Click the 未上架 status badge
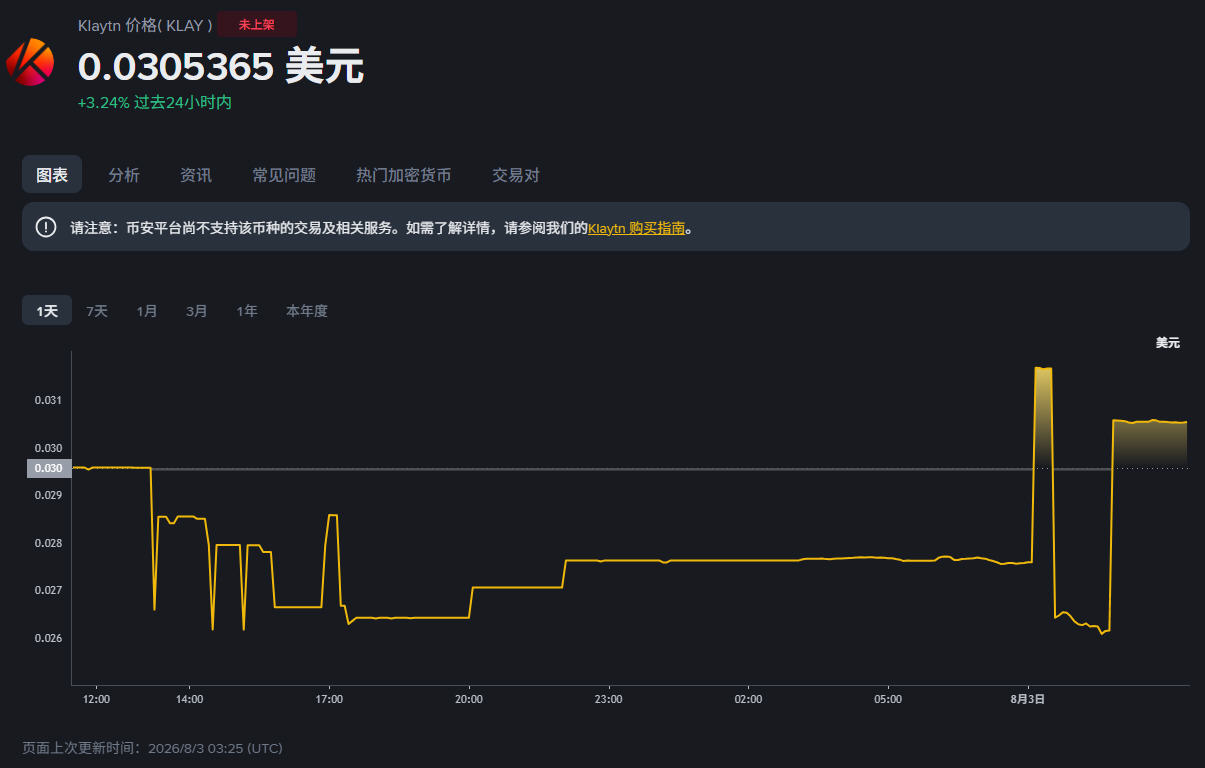This screenshot has width=1205, height=768. (256, 25)
